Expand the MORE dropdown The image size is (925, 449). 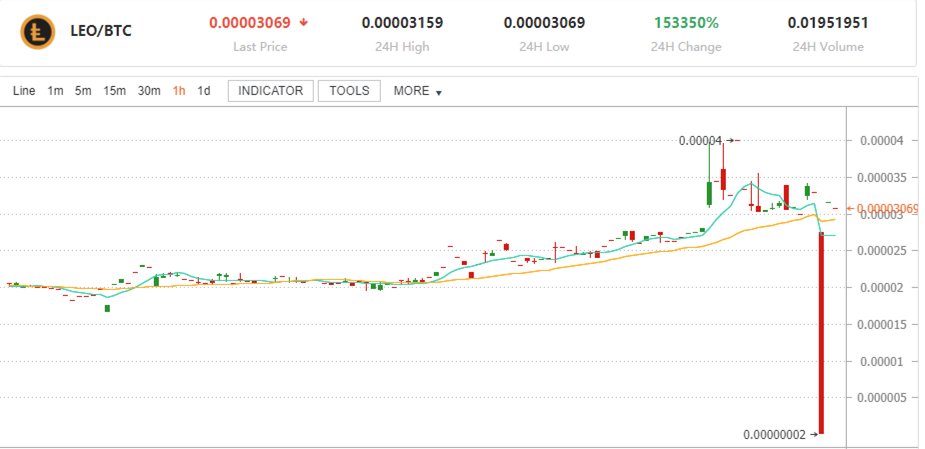tap(418, 91)
